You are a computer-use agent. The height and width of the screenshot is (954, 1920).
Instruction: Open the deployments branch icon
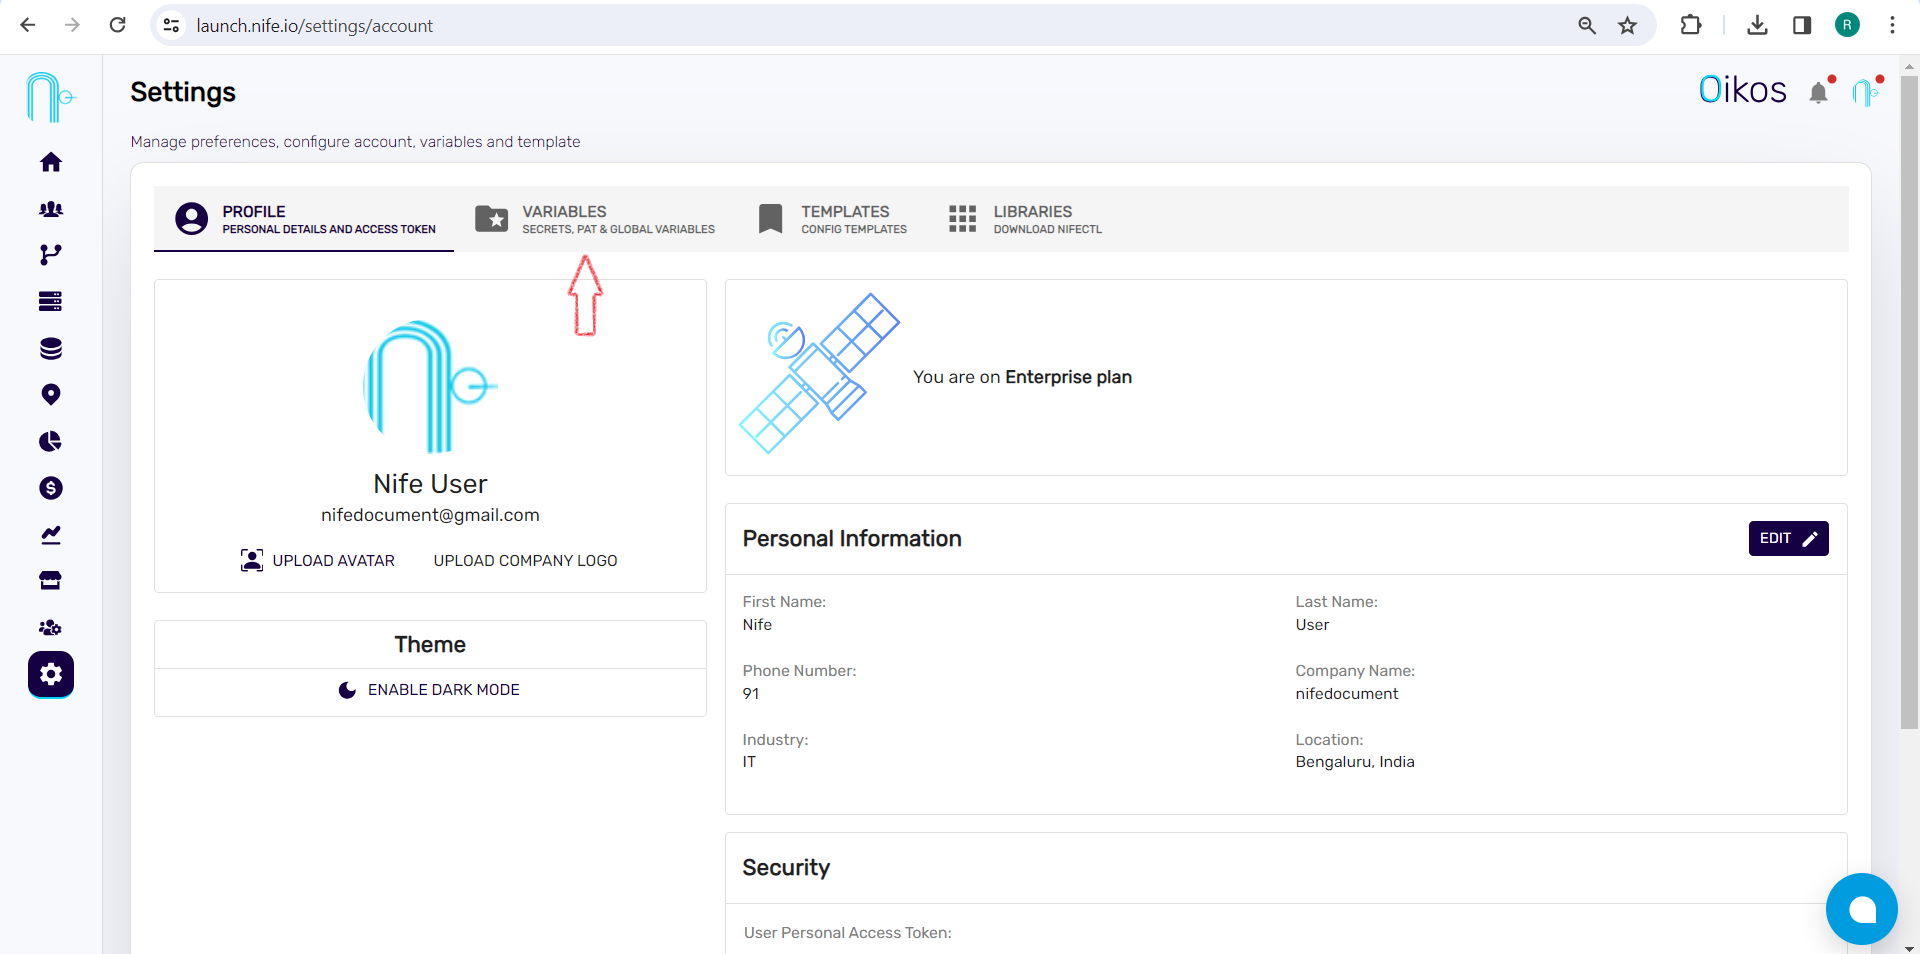50,255
